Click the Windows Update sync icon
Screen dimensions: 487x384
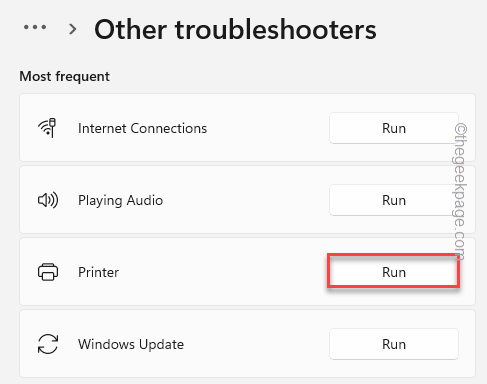tap(48, 344)
